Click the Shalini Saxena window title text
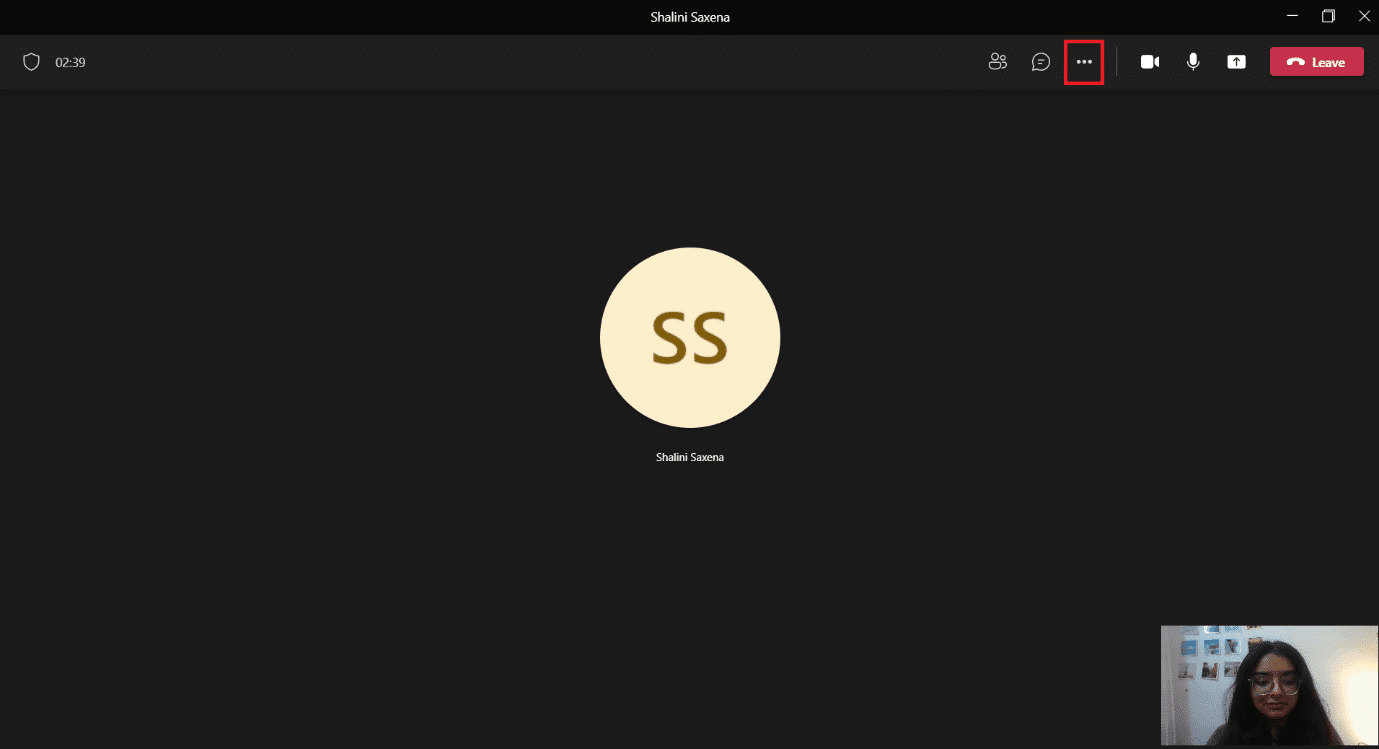 [x=689, y=16]
